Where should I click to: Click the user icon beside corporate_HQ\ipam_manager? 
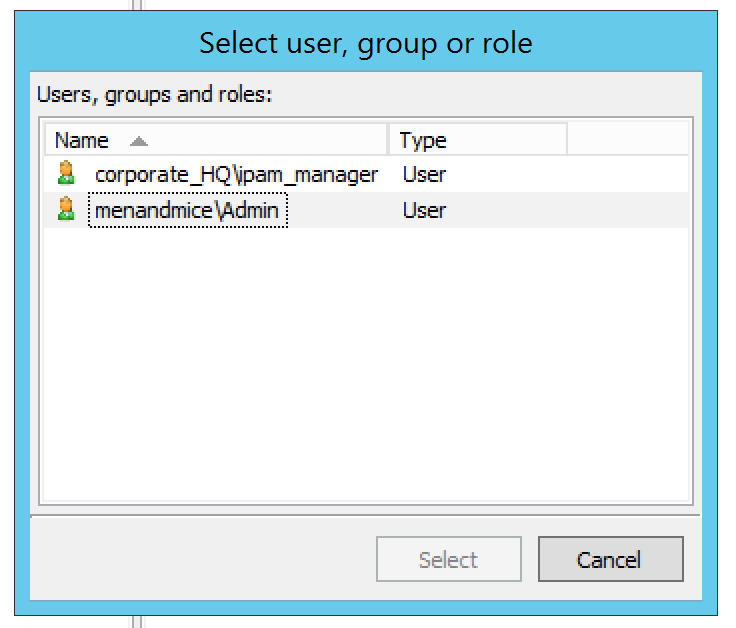[x=66, y=175]
